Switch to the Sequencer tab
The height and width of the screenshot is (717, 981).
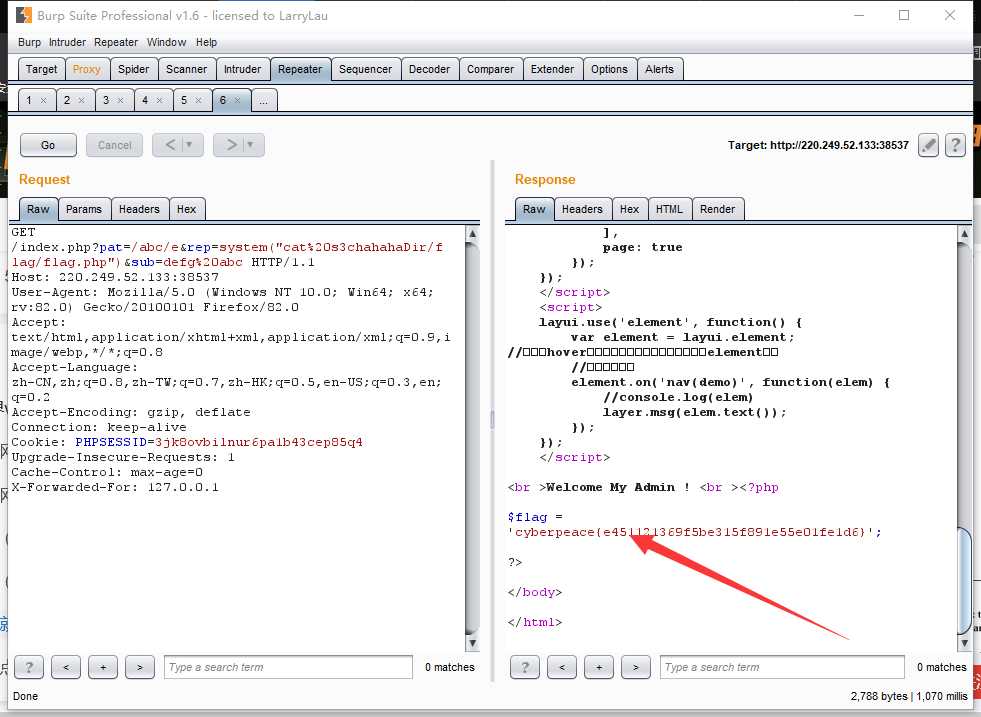point(365,69)
